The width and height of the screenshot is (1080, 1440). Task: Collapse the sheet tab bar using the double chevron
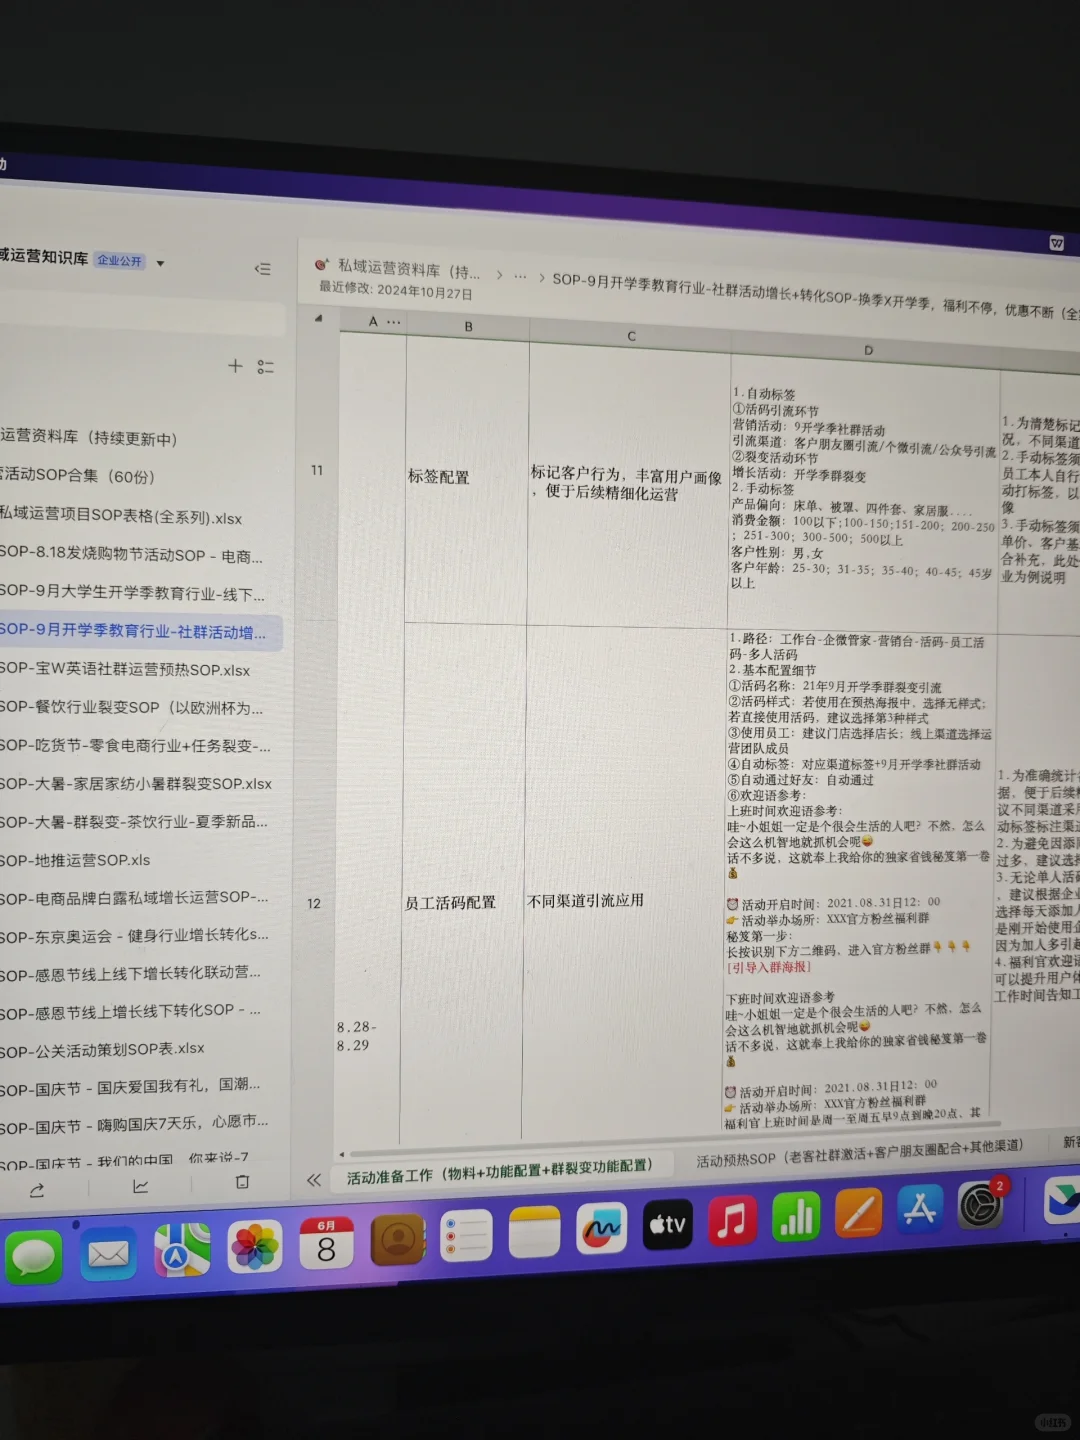314,1181
